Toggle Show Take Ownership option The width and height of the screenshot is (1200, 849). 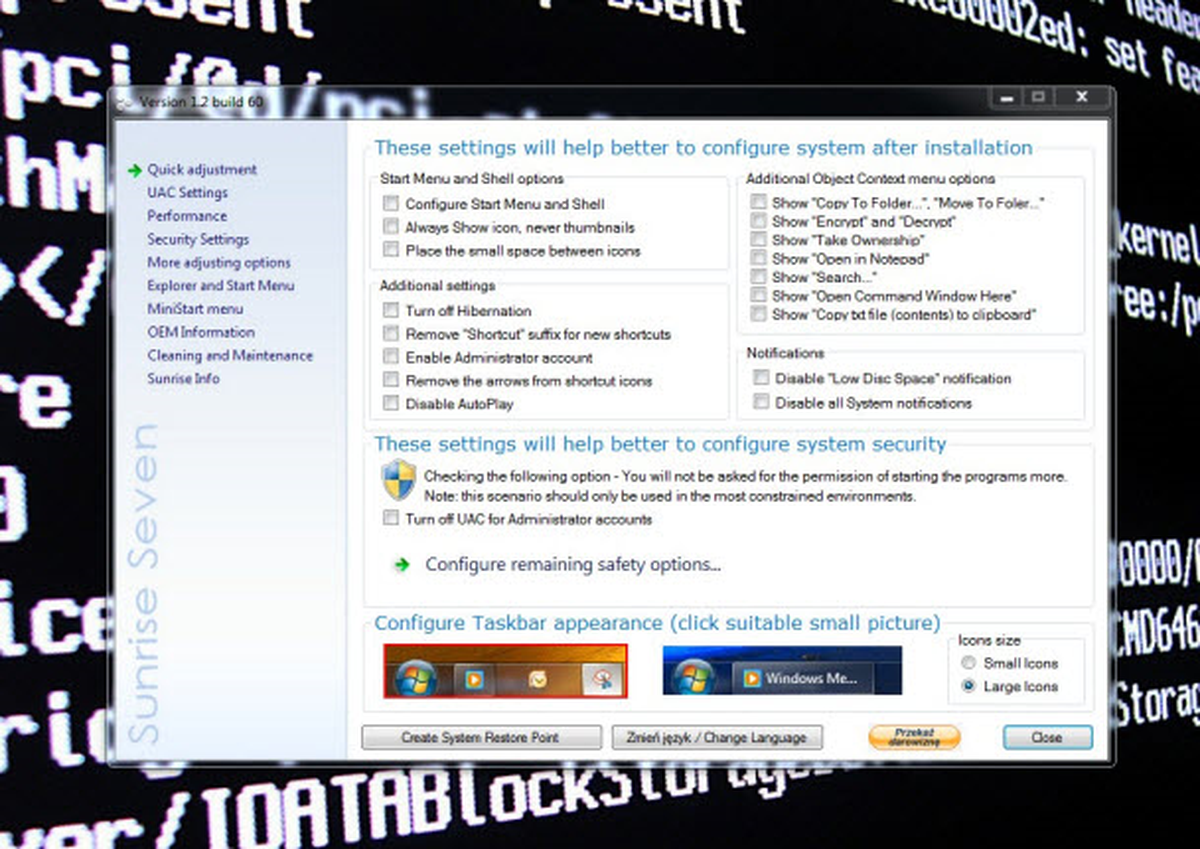coord(760,240)
